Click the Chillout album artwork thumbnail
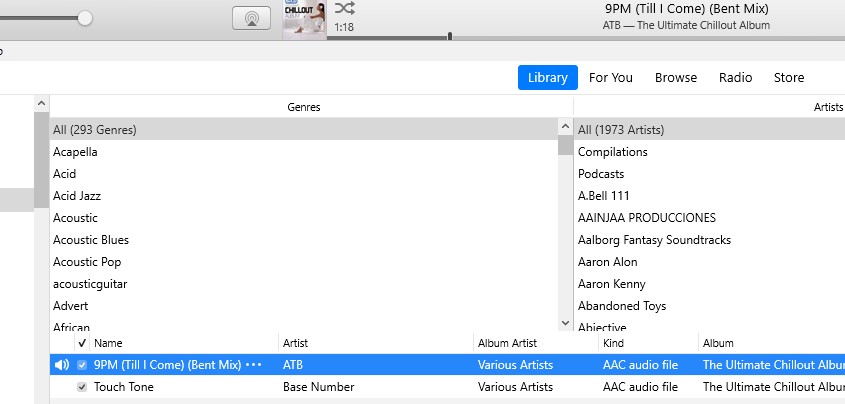This screenshot has height=404, width=845. (x=304, y=20)
